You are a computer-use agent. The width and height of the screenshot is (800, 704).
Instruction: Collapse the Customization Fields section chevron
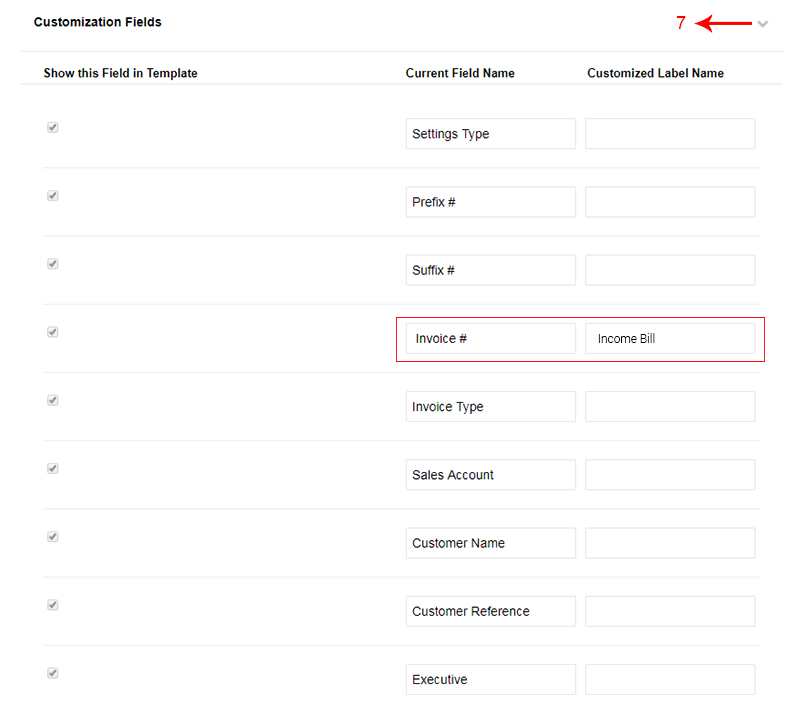point(762,23)
